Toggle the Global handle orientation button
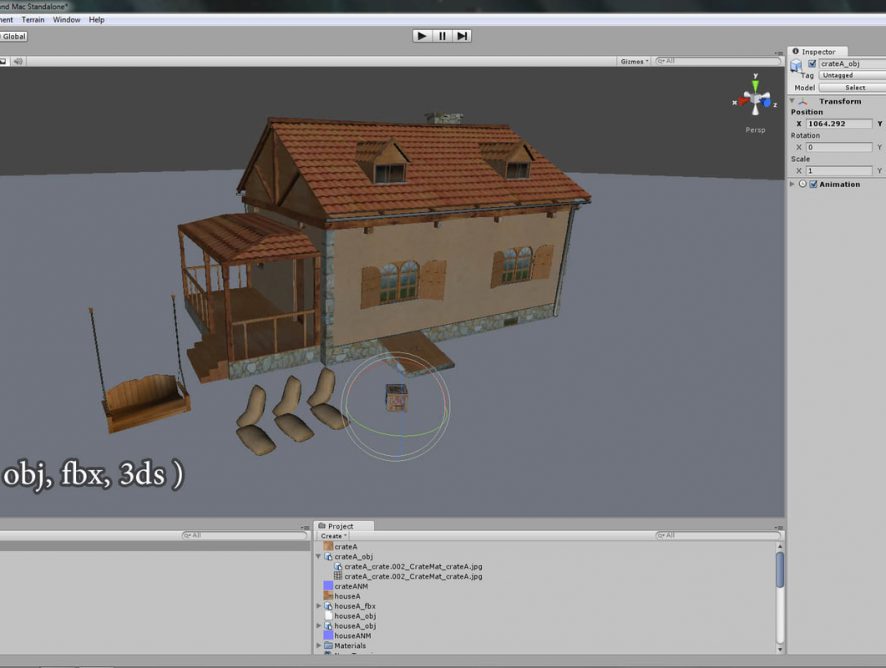 coord(13,36)
